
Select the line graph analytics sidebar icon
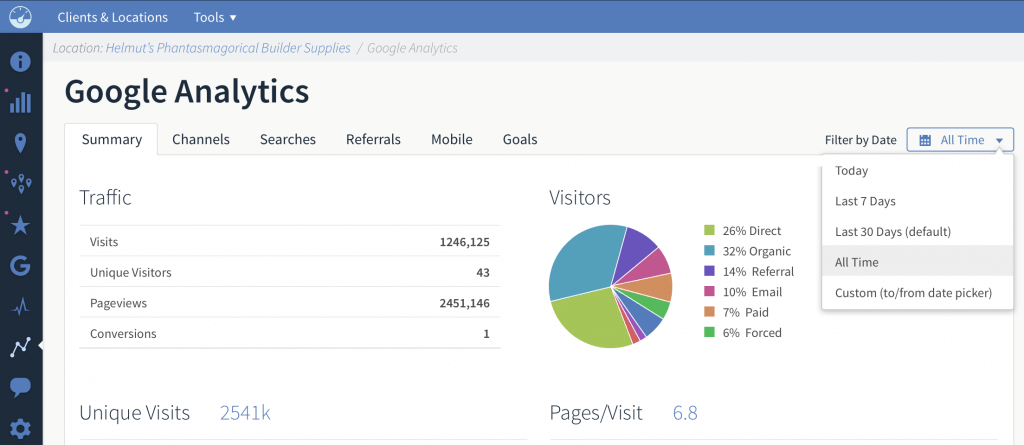click(20, 347)
